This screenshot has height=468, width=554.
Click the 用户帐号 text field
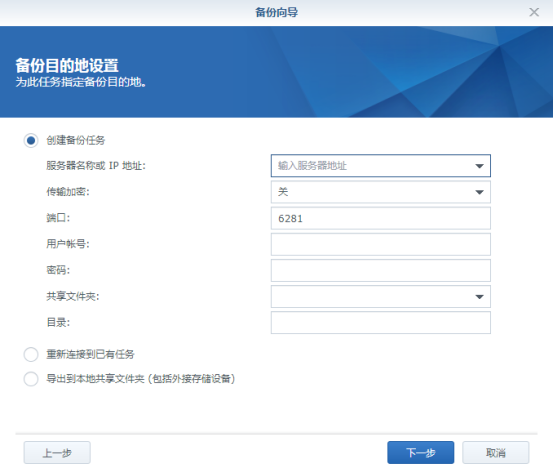click(381, 244)
